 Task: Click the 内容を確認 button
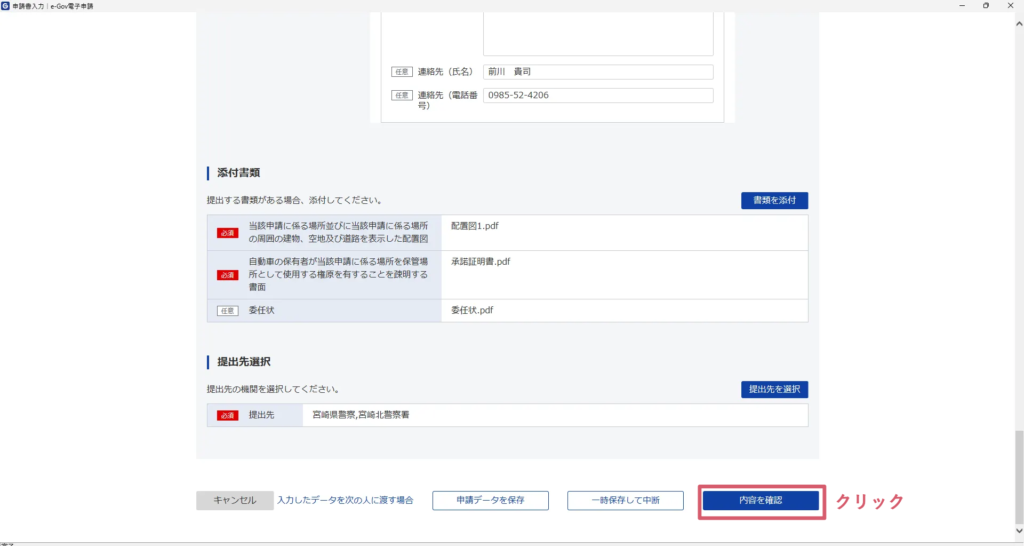click(761, 500)
